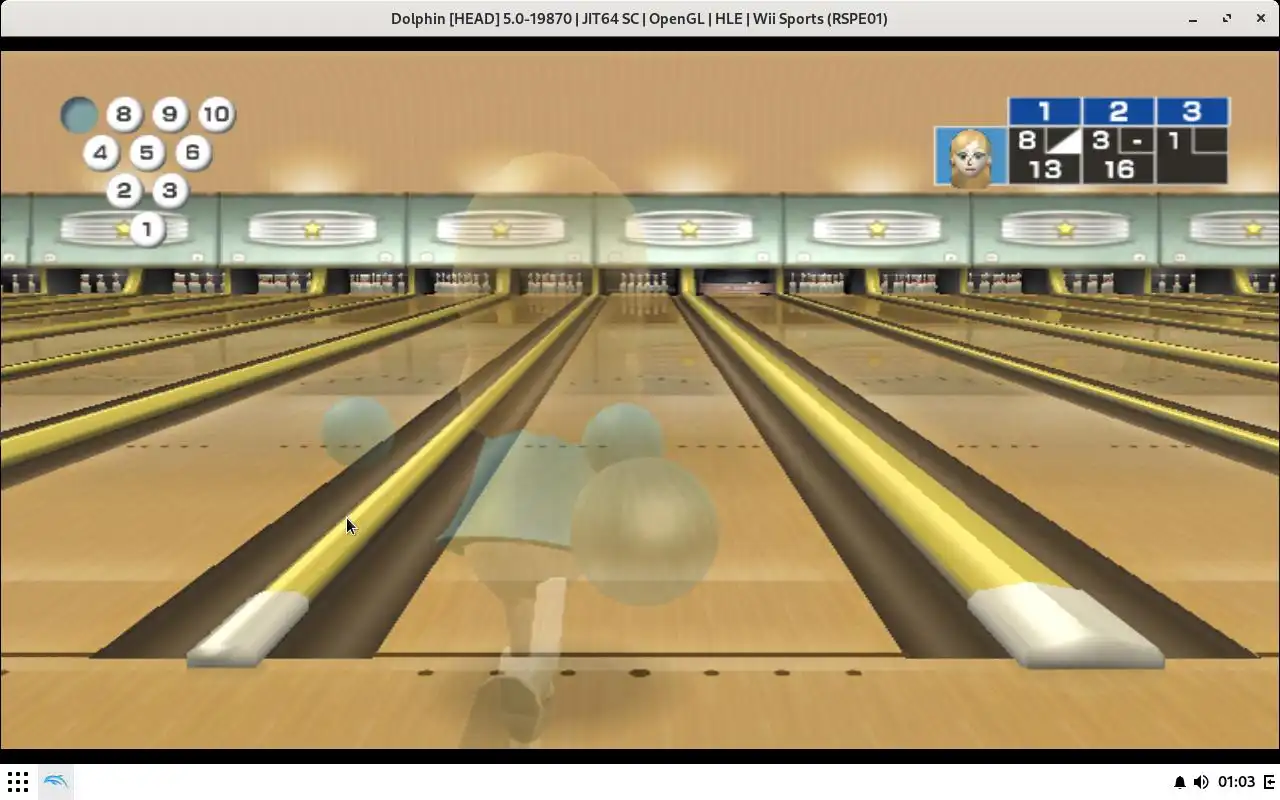Open the Activities app grid icon
Viewport: 1280px width, 800px height.
pyautogui.click(x=18, y=781)
